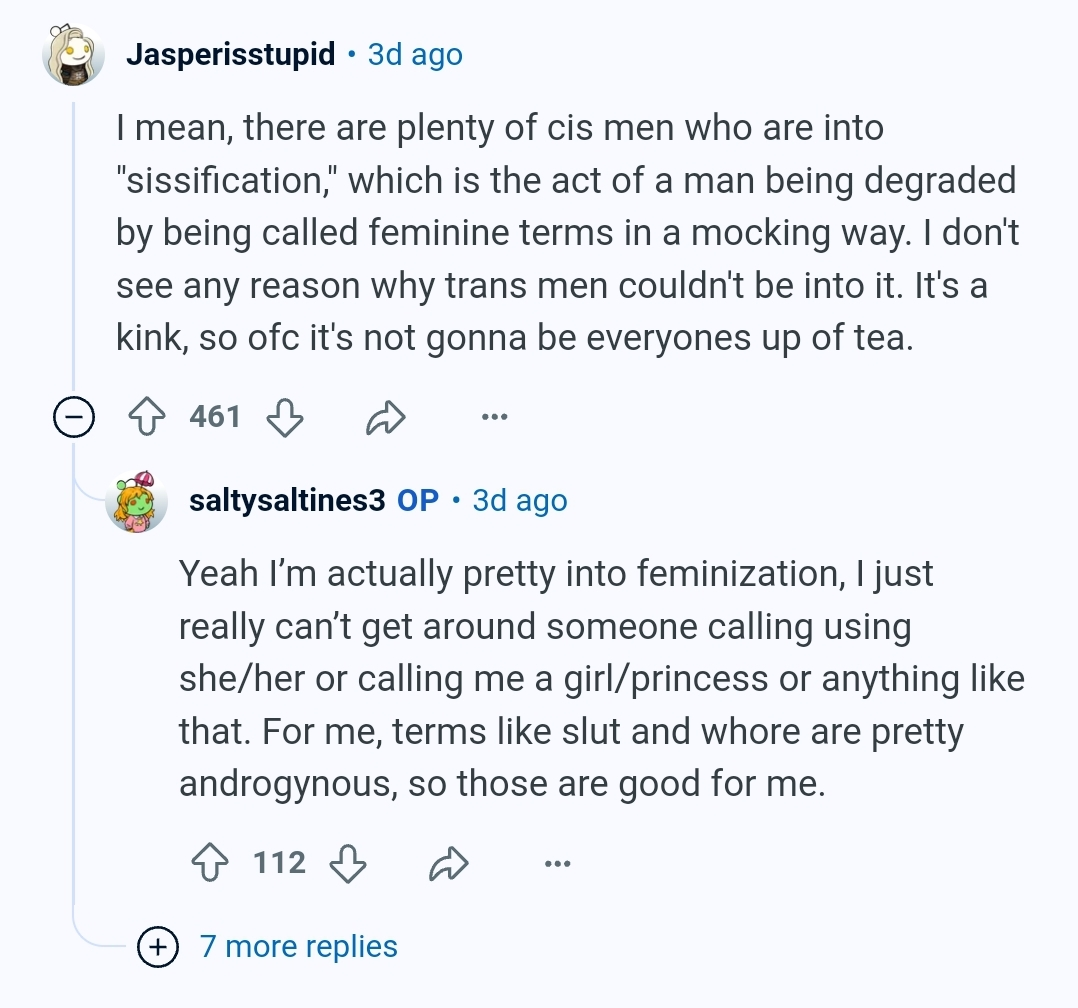Downvote saltysaltines3's reply
1078x1008 pixels.
pyautogui.click(x=348, y=862)
